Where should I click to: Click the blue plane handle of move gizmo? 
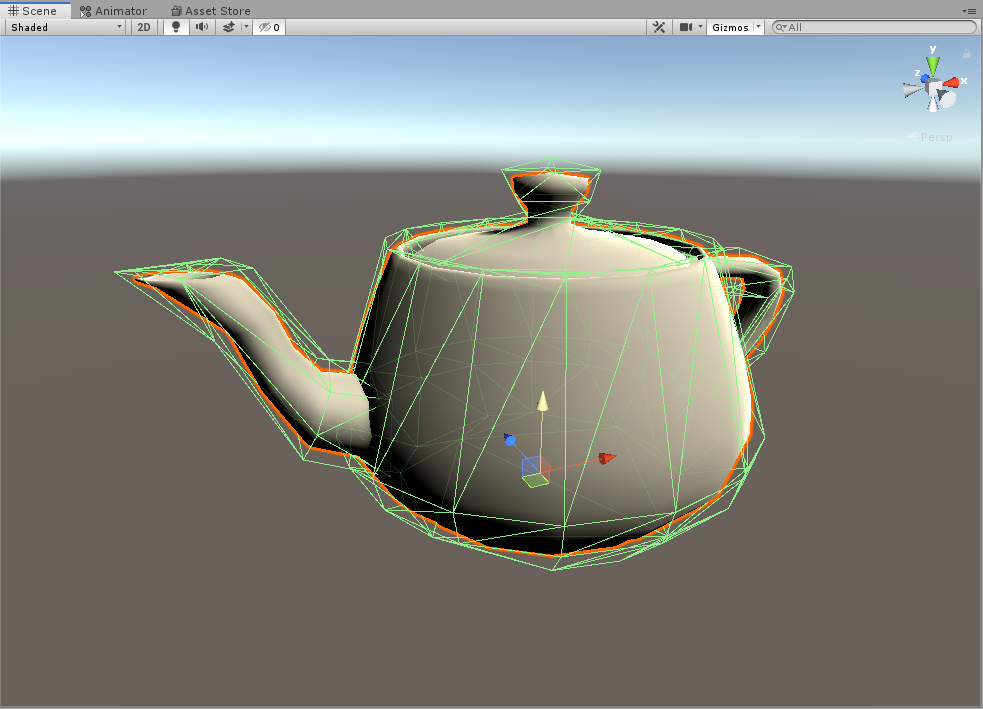coord(530,465)
